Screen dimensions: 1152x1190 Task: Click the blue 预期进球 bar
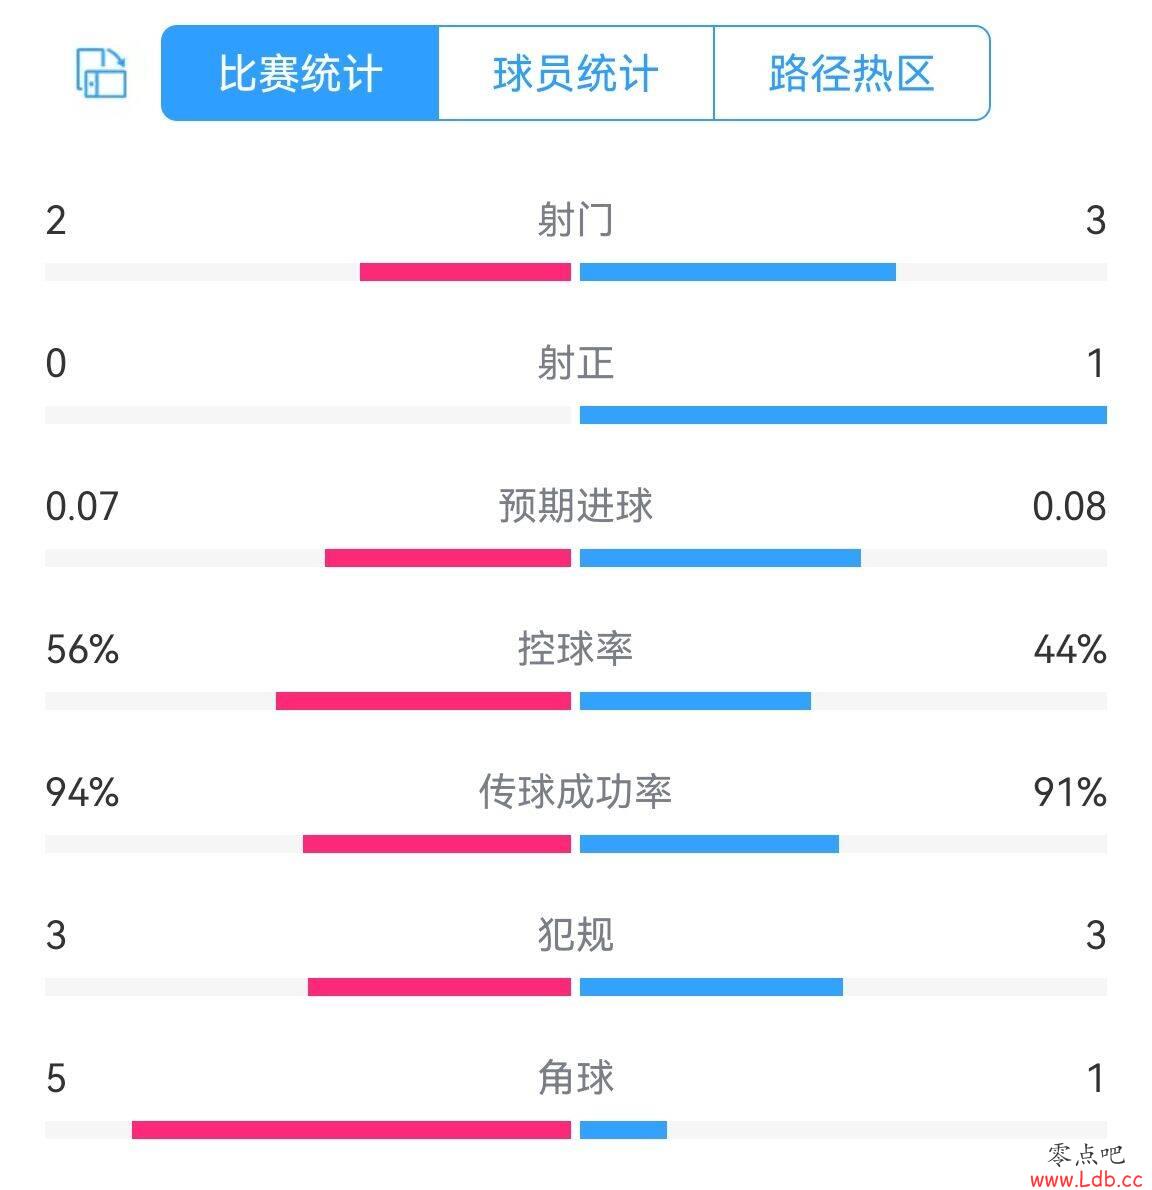720,558
